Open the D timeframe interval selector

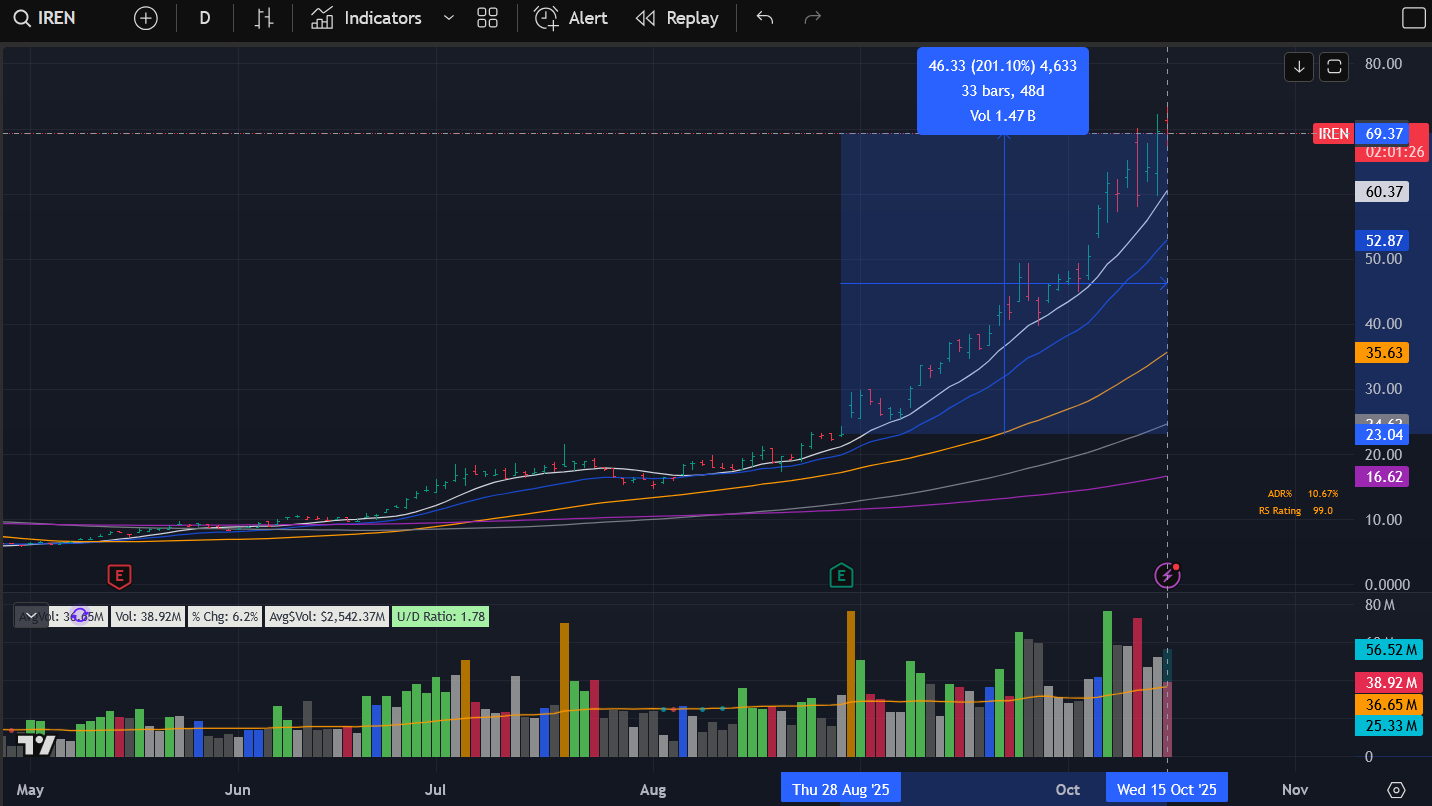click(x=205, y=18)
